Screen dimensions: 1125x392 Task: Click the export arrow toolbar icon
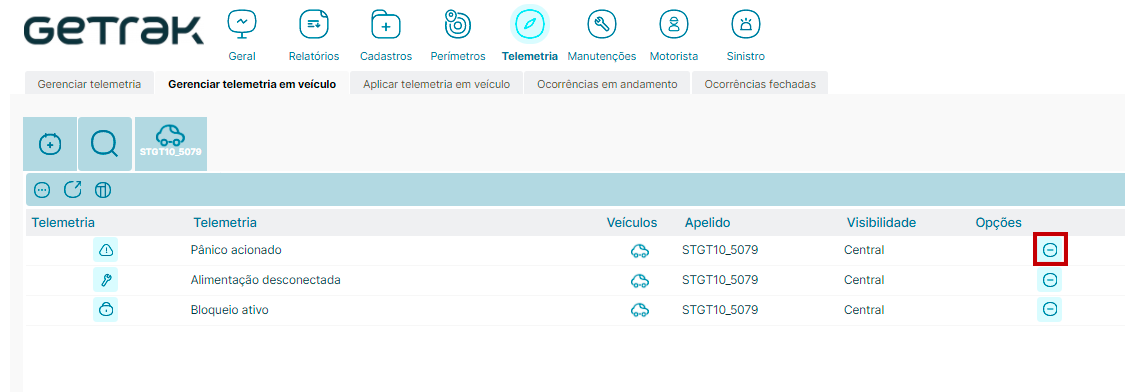(x=72, y=190)
